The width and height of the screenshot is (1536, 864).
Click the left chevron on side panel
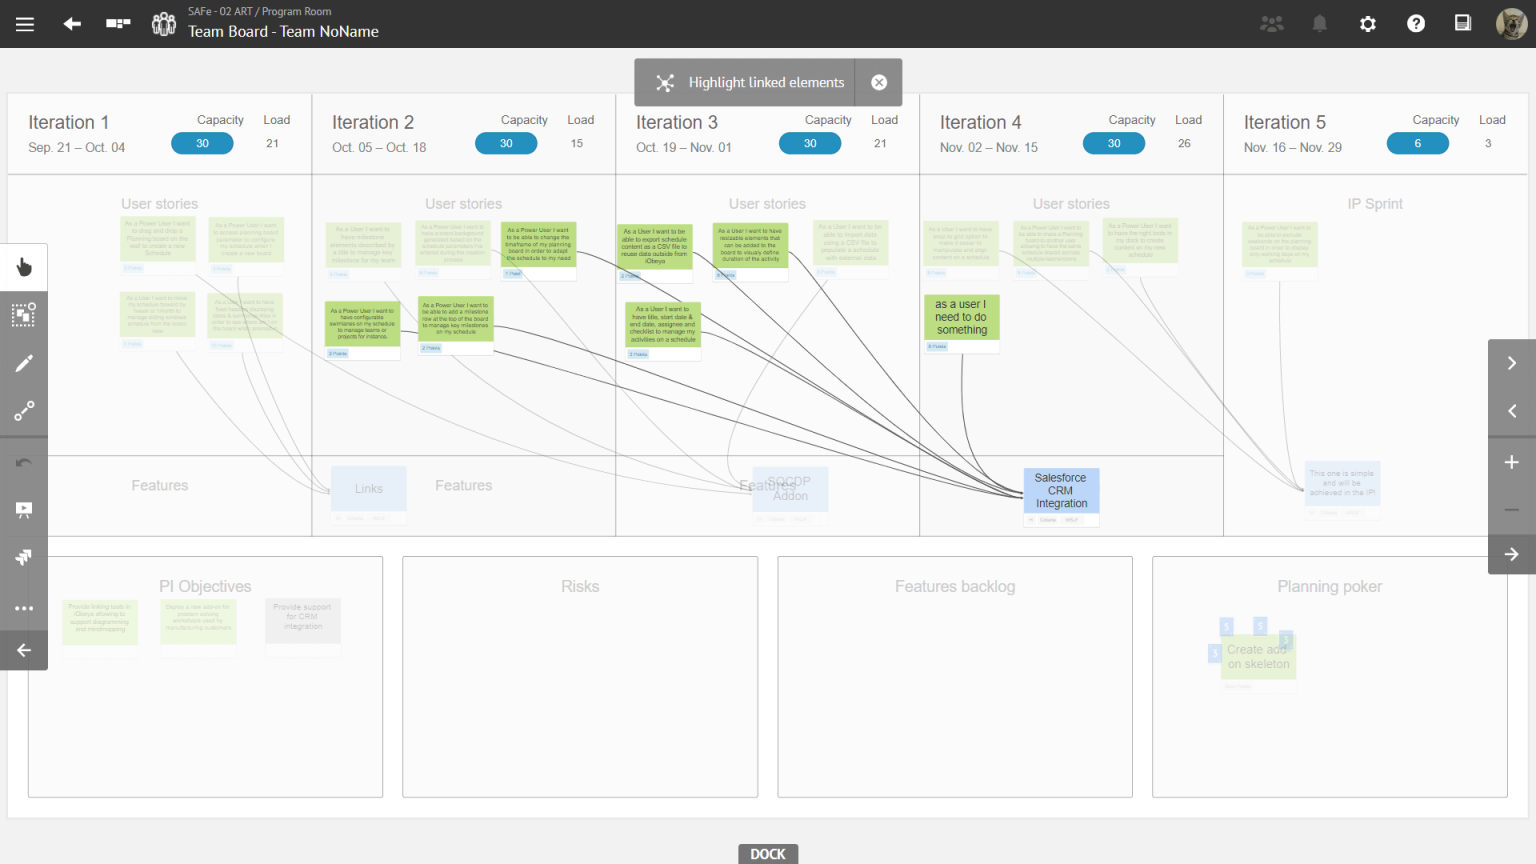pyautogui.click(x=1512, y=411)
